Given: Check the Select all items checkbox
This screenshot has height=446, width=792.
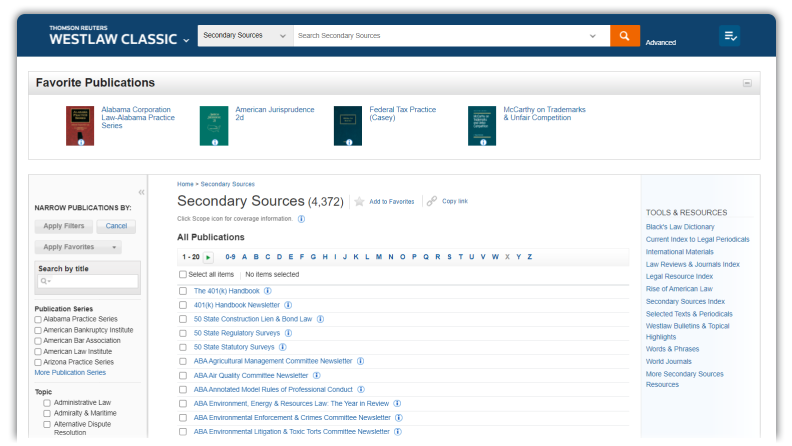Looking at the screenshot, I should click(x=183, y=274).
